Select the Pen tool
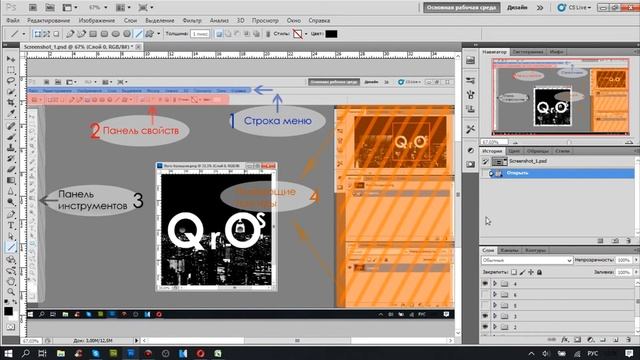Image resolution: width=640 pixels, height=360 pixels. pos(11,214)
